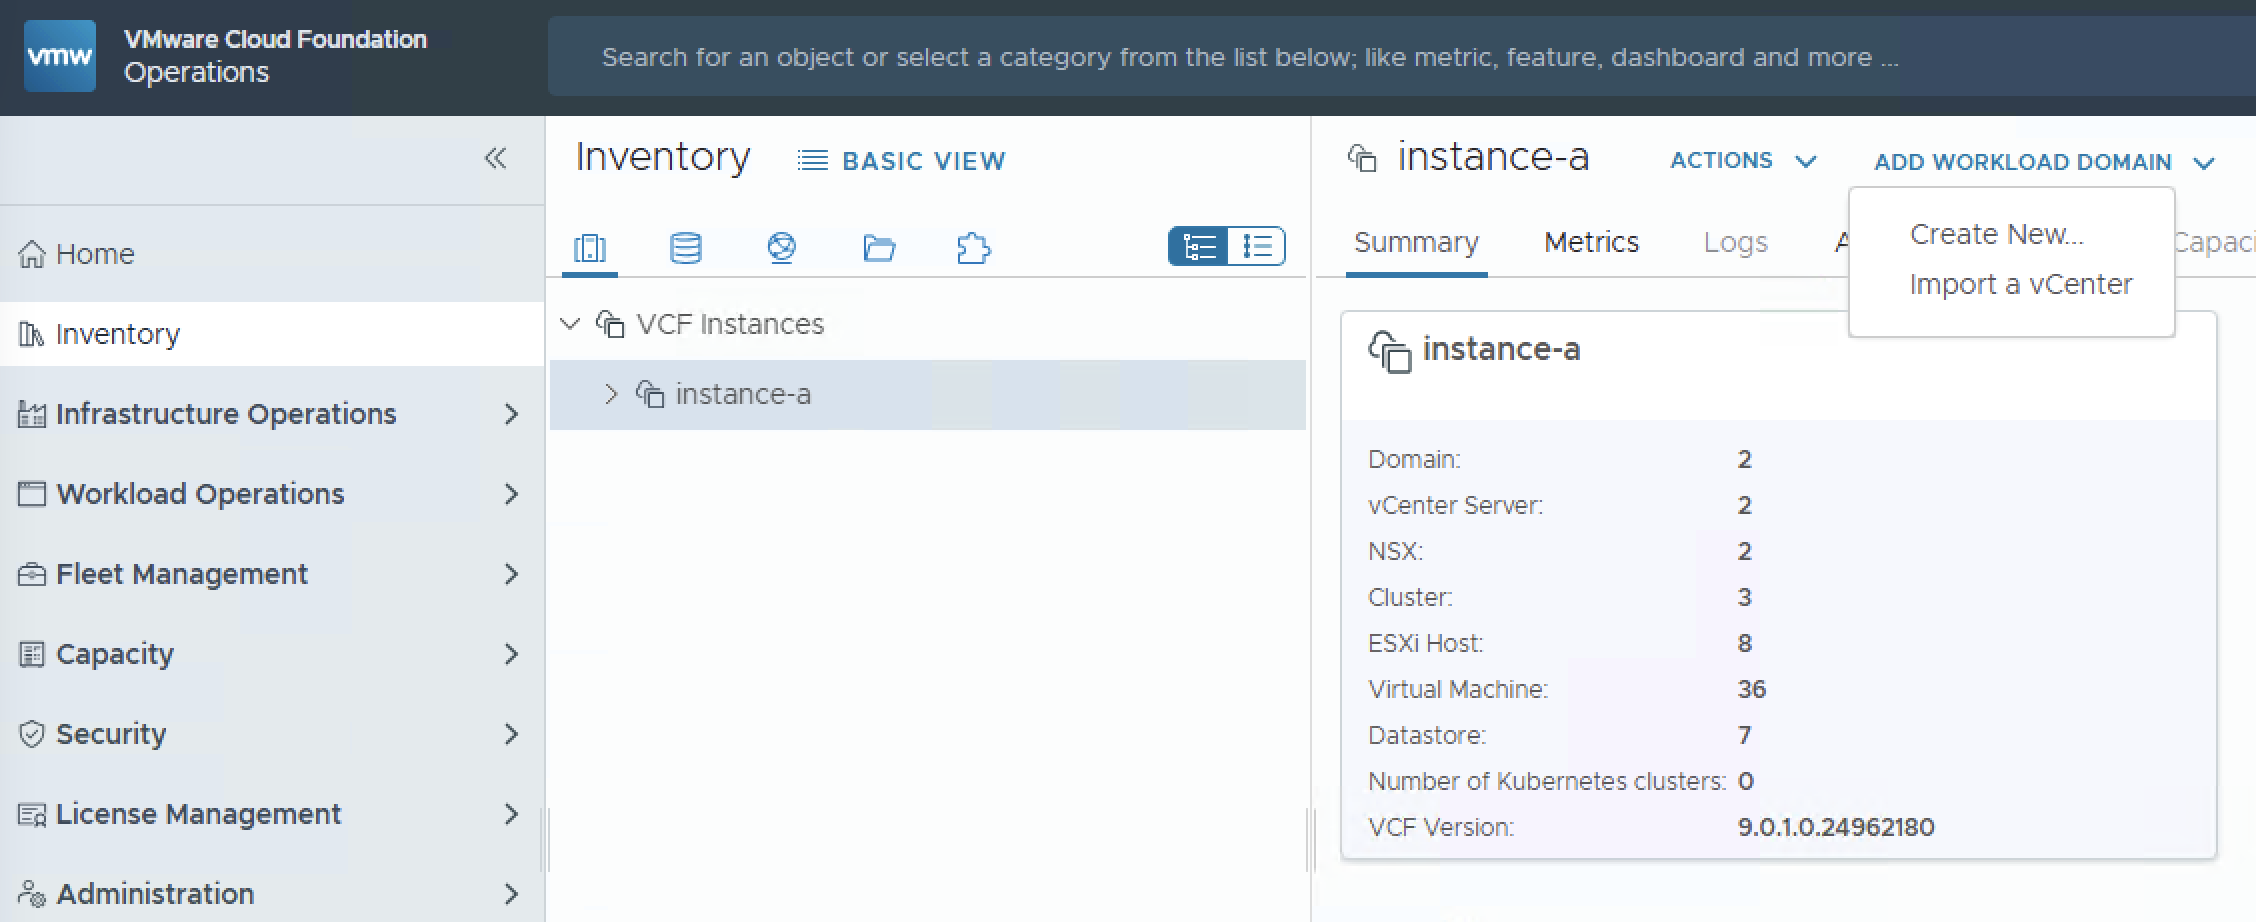
Task: Toggle Basic View for the inventory
Action: (x=902, y=161)
